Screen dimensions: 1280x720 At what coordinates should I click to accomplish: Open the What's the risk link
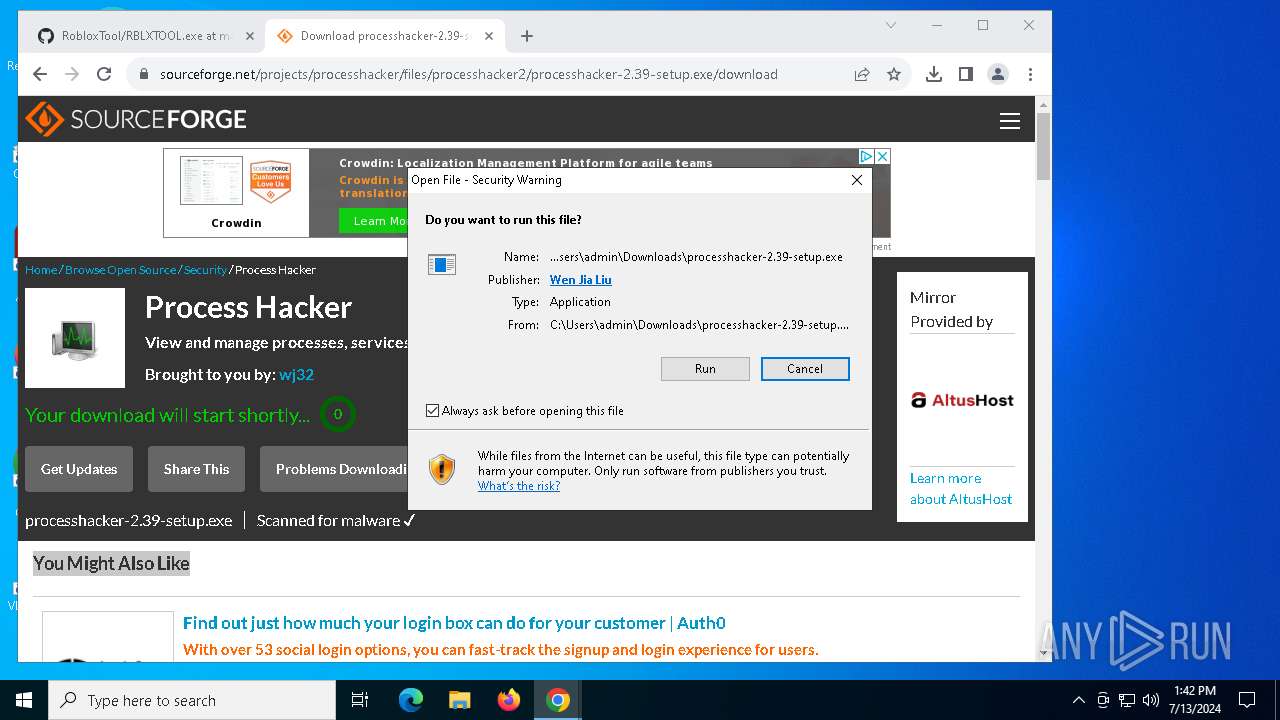click(519, 486)
